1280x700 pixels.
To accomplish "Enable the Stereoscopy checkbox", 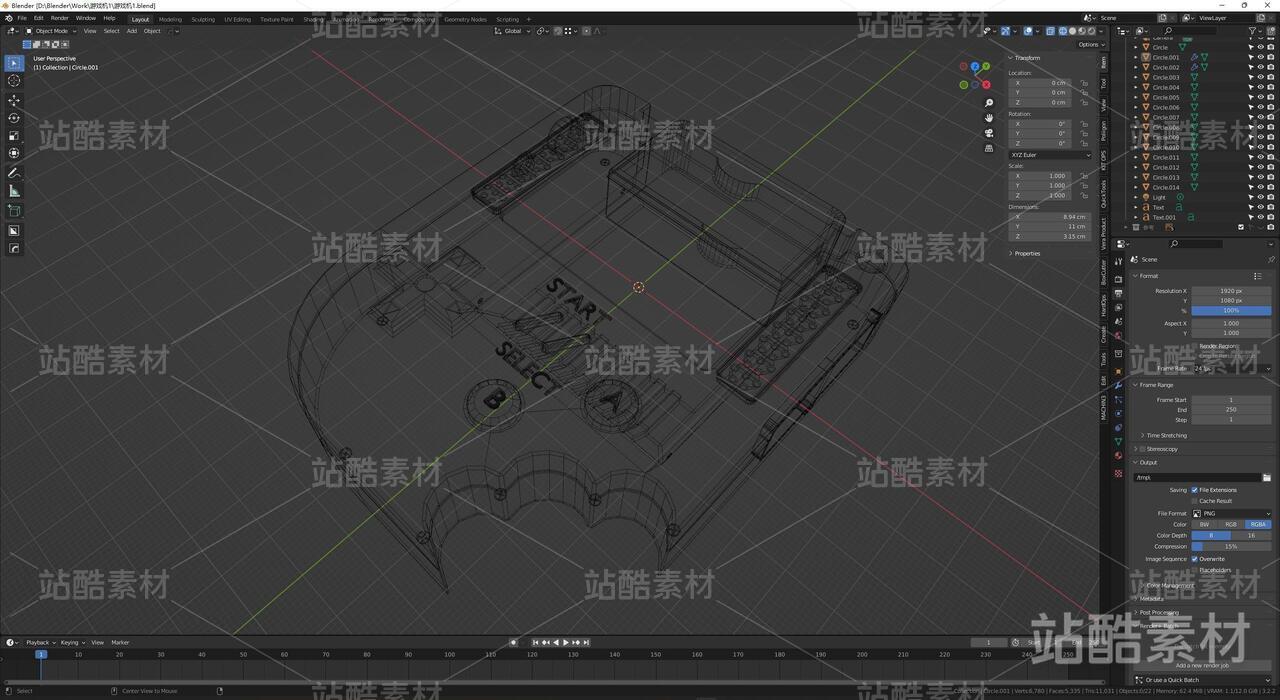I will (x=1142, y=449).
